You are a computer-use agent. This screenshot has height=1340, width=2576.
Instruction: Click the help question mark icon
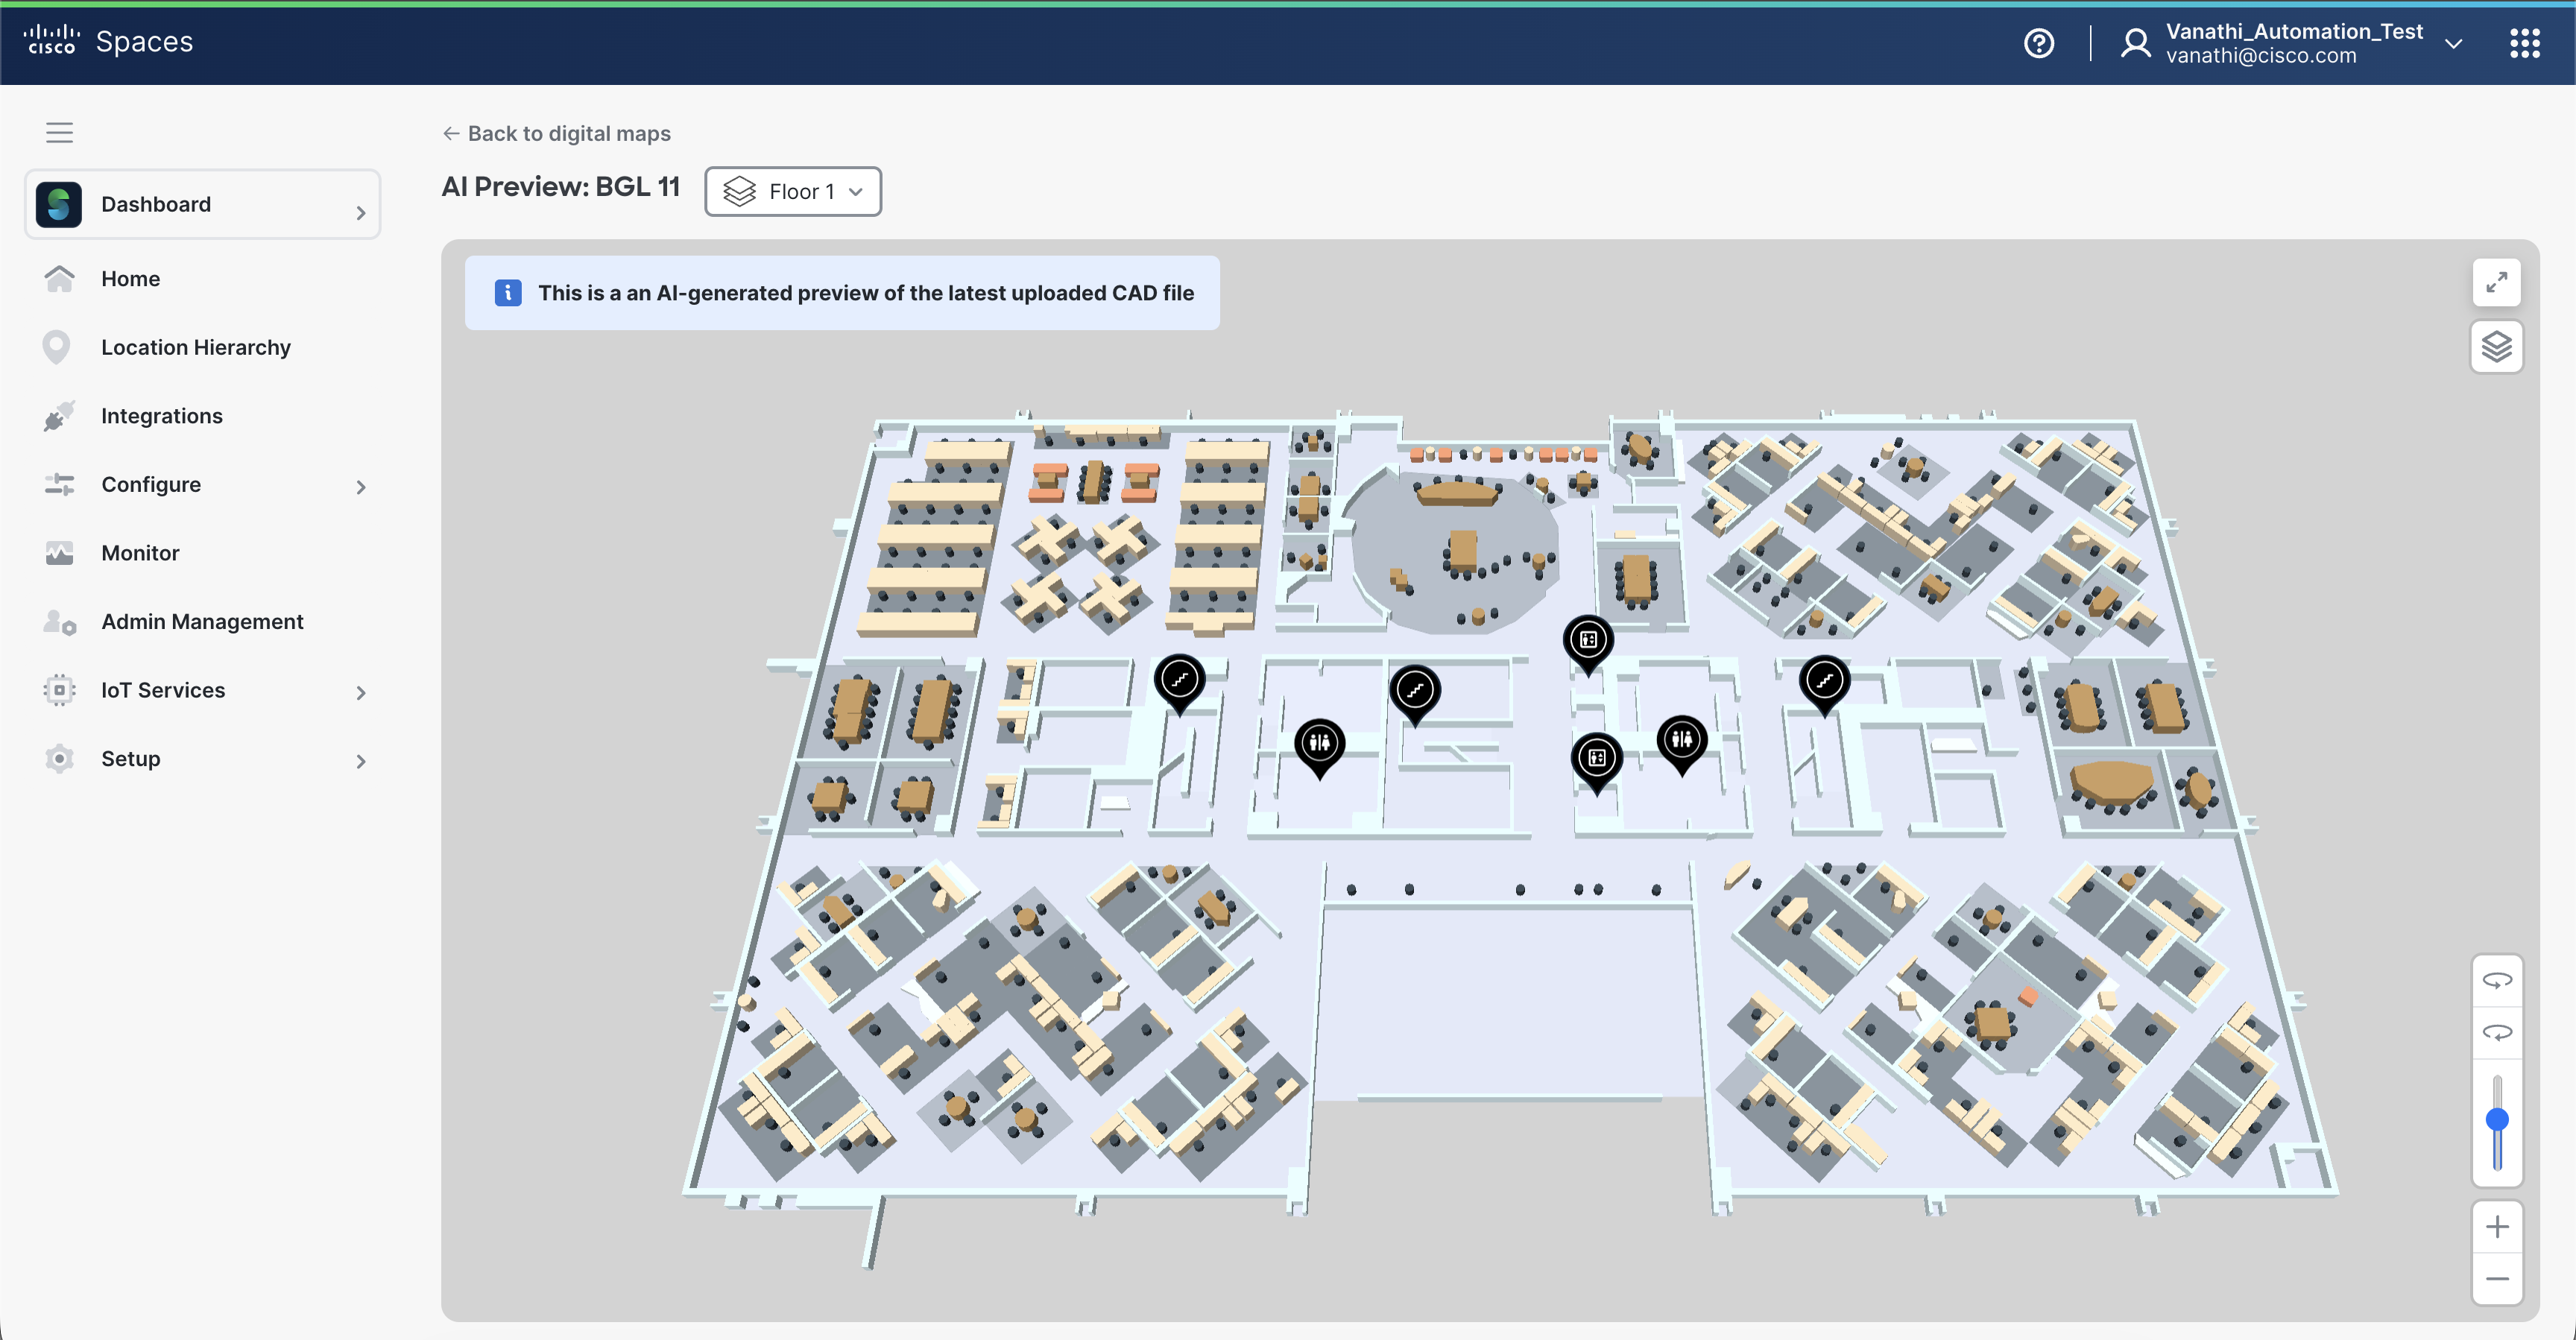tap(2038, 43)
